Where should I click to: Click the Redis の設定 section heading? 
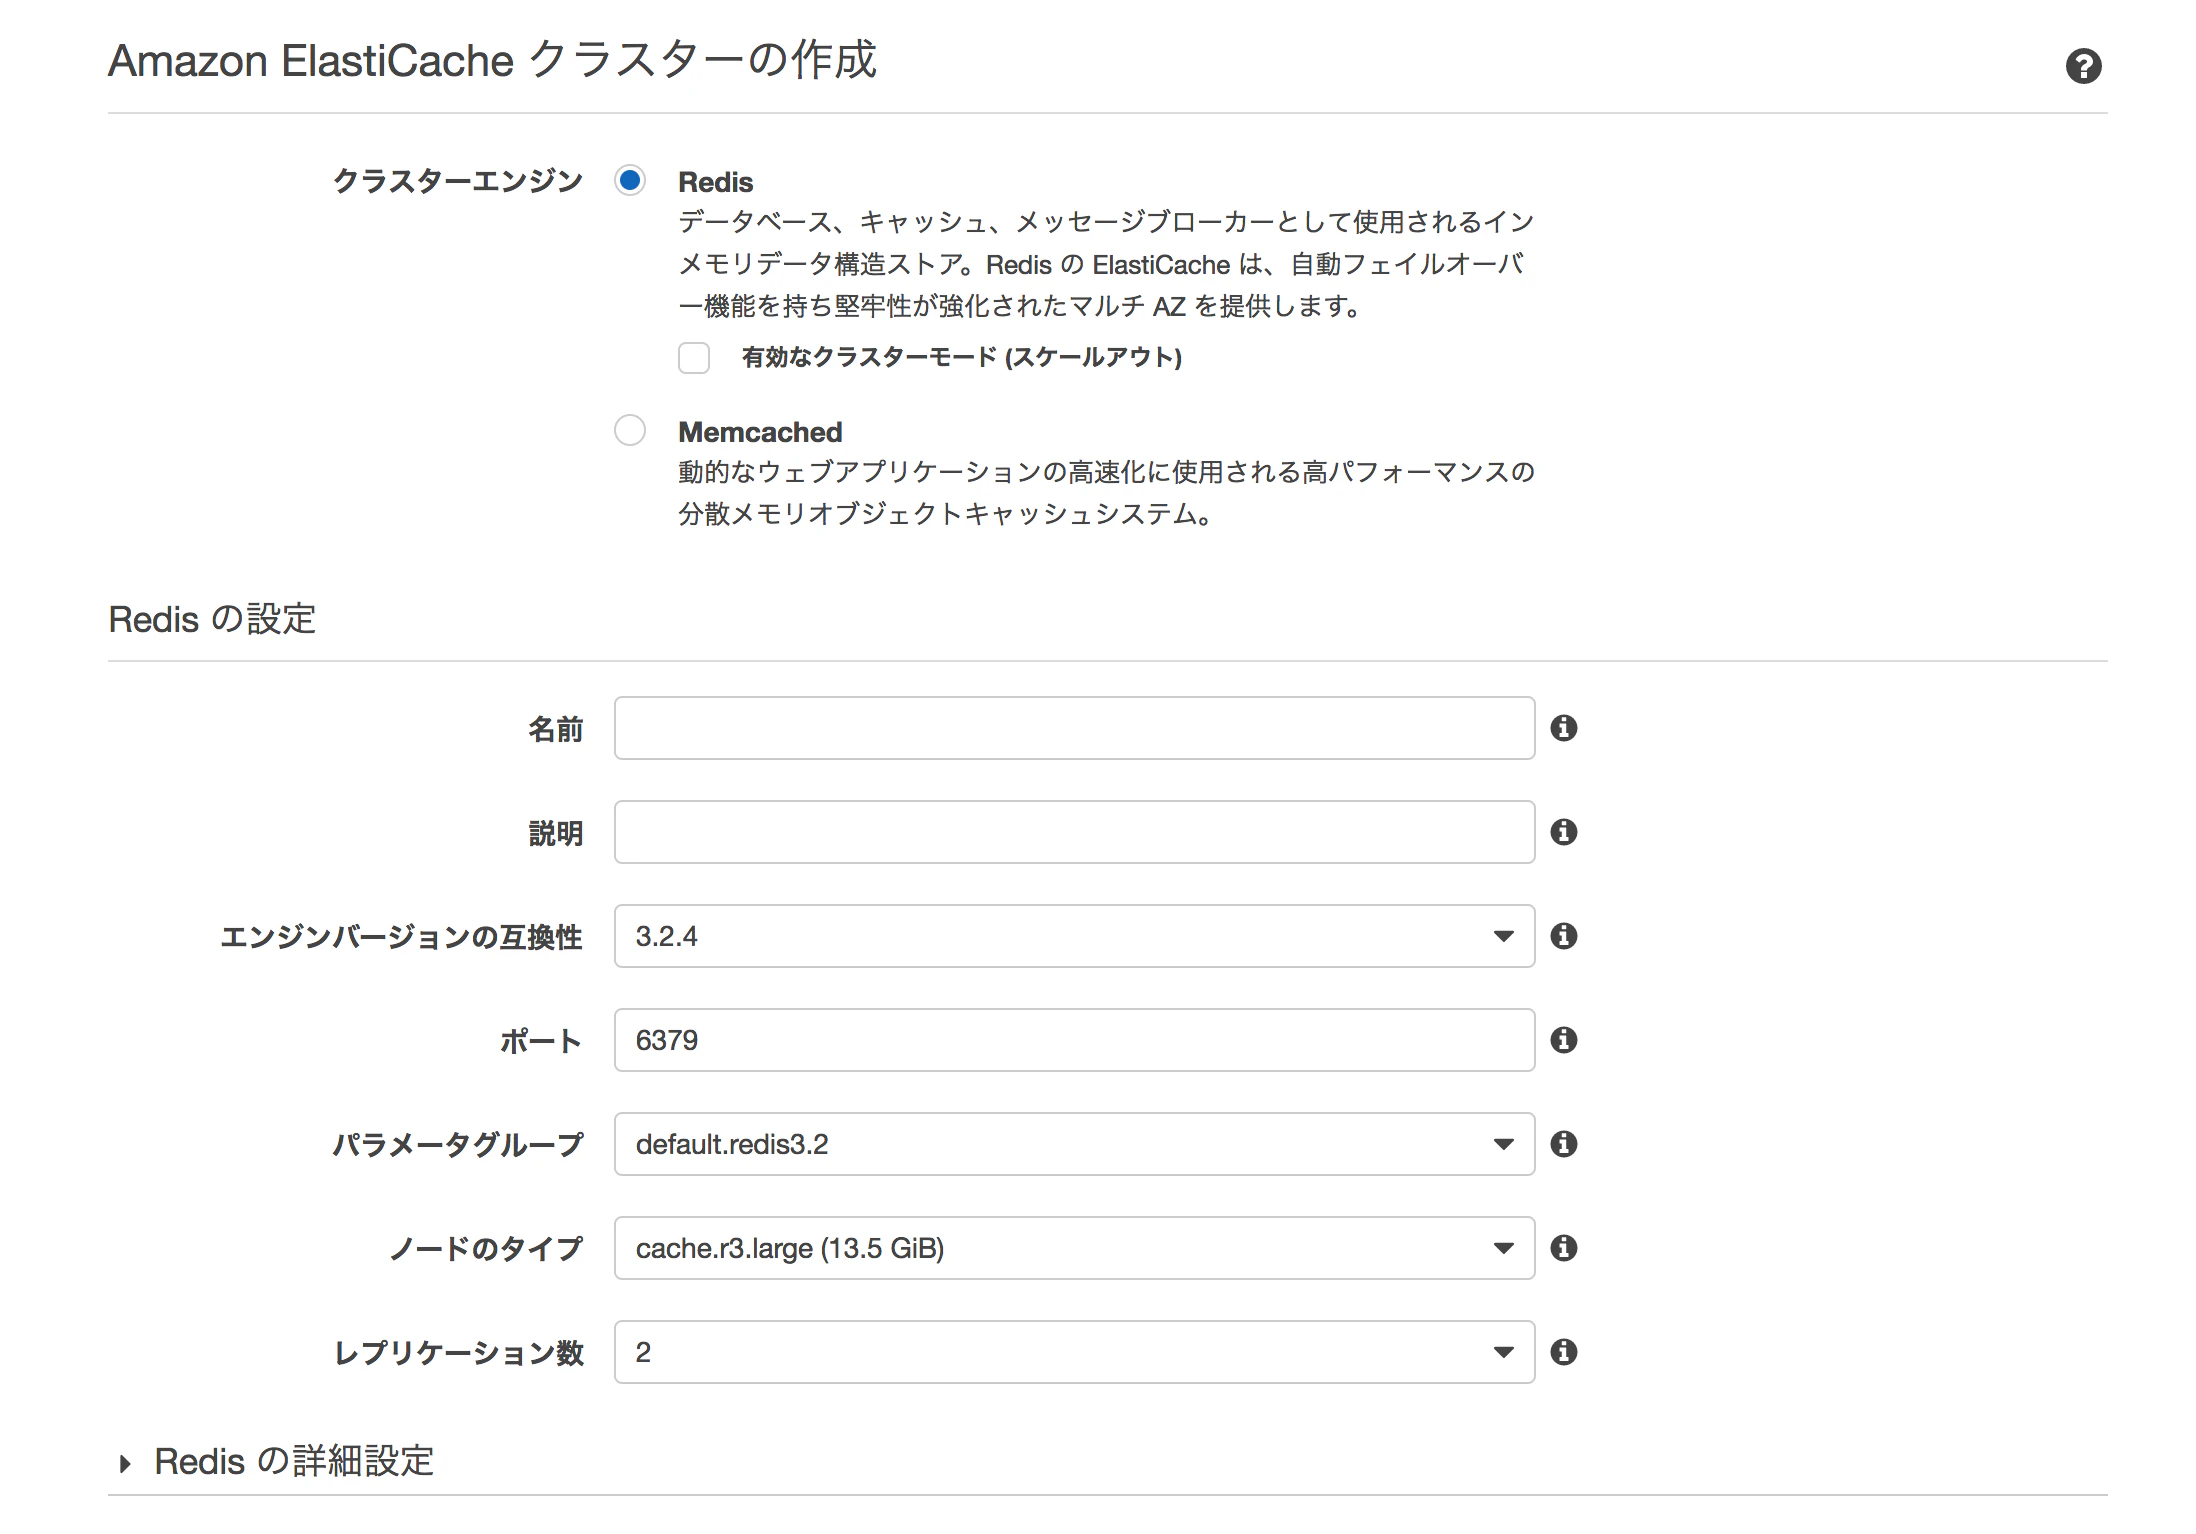[212, 619]
